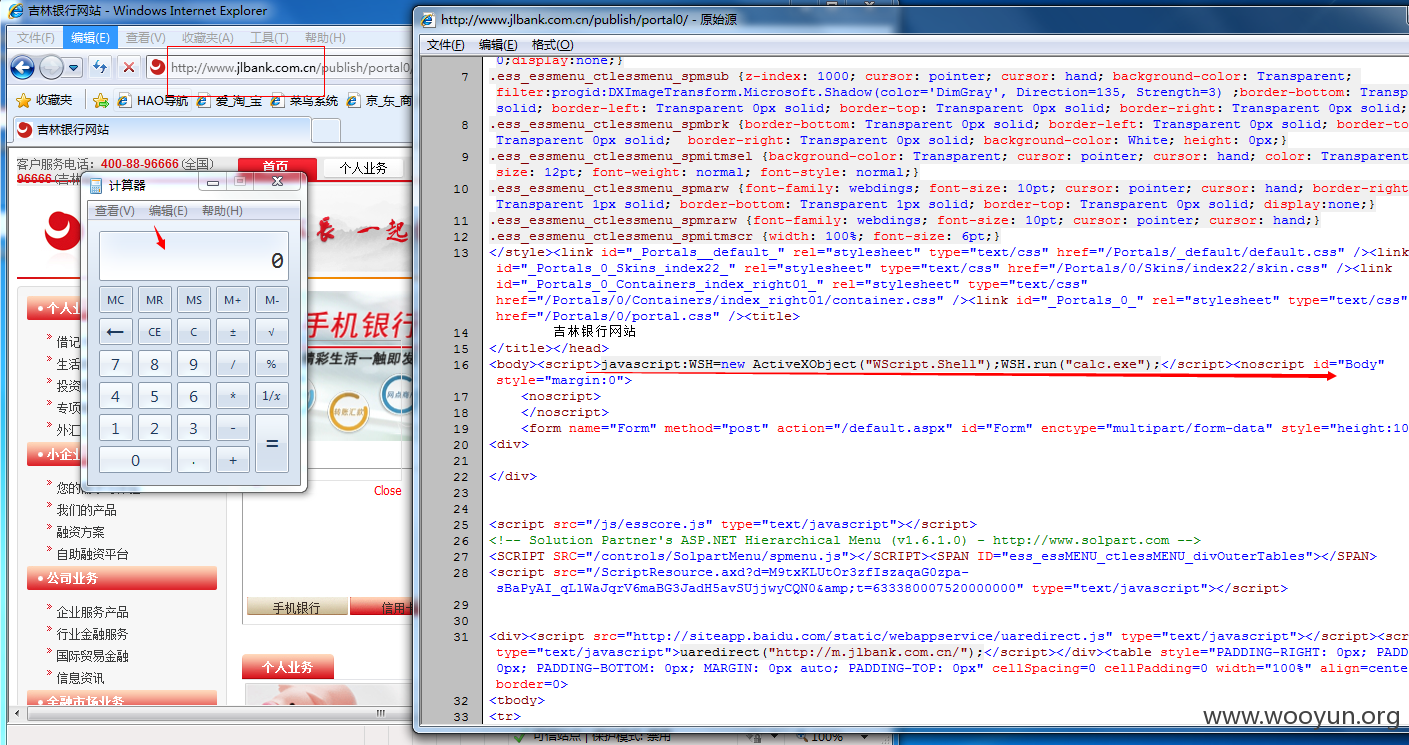This screenshot has height=745, width=1409.
Task: Click calculator digit 8 button
Action: click(x=155, y=364)
